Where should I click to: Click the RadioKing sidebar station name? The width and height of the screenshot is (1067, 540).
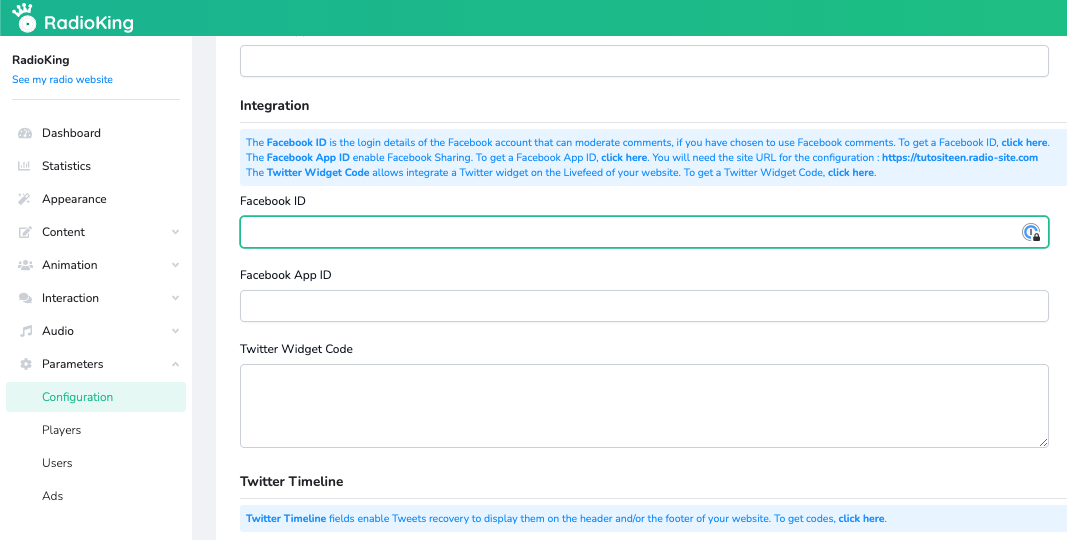41,60
